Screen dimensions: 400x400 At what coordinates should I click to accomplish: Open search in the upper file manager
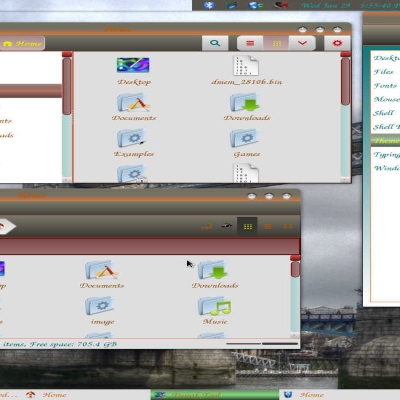pyautogui.click(x=215, y=43)
